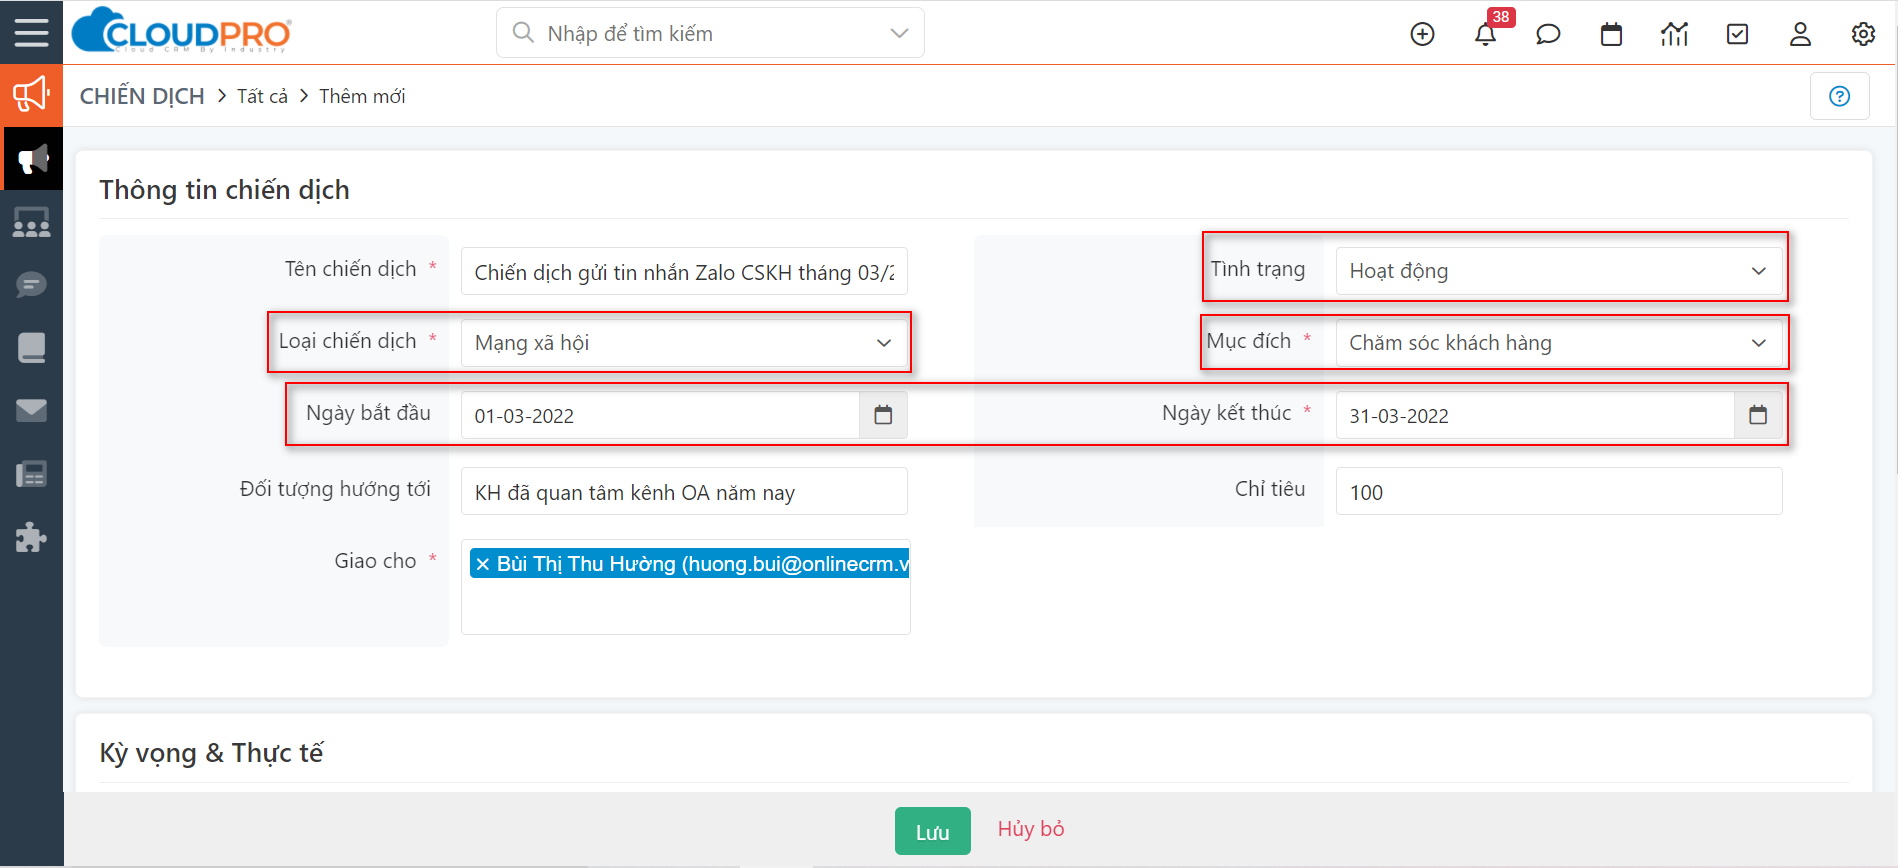1898x868 pixels.
Task: Open the start date calendar picker
Action: (883, 415)
